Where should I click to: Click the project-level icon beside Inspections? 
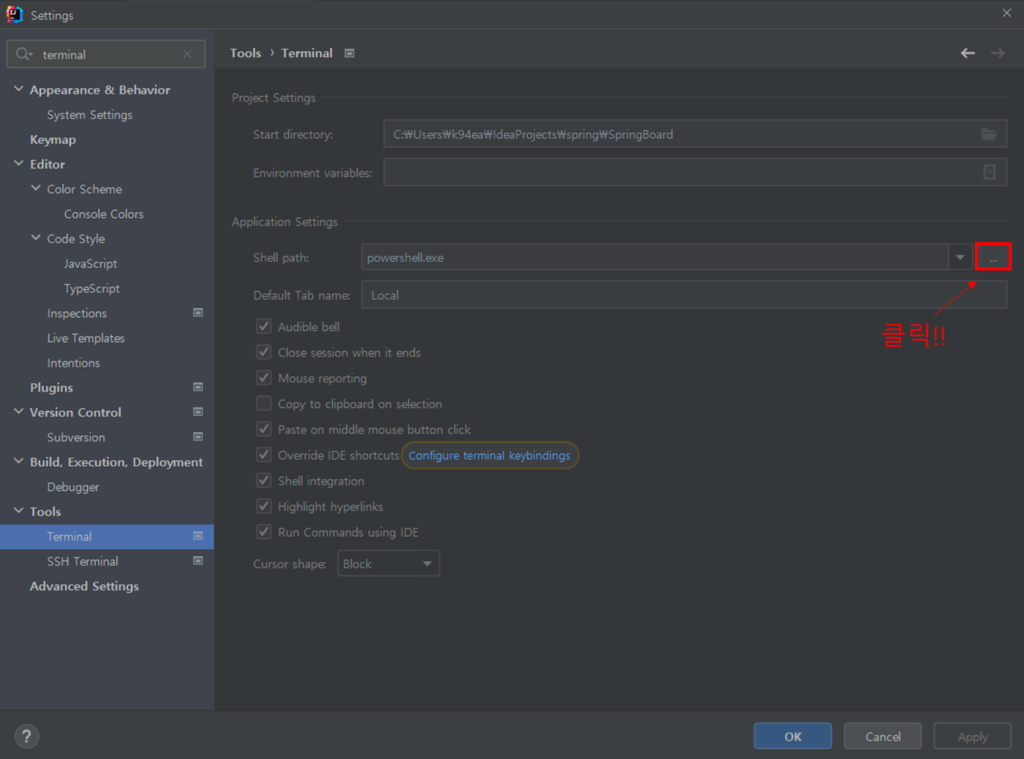click(198, 313)
